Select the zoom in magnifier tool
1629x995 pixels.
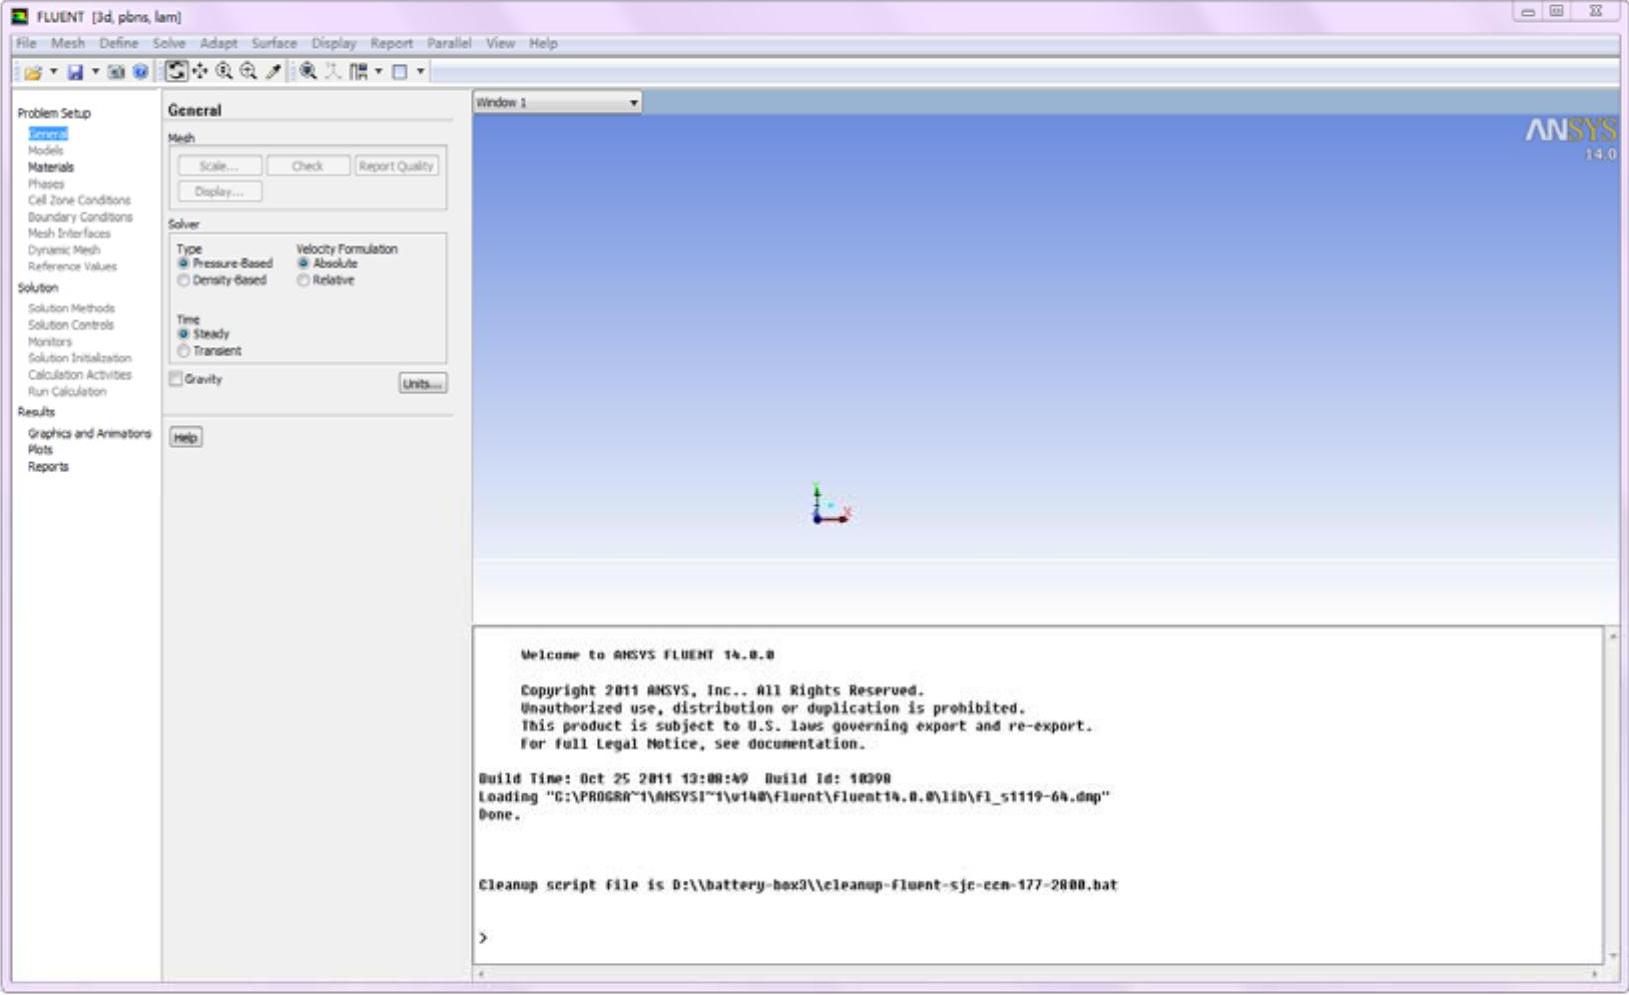pyautogui.click(x=224, y=71)
